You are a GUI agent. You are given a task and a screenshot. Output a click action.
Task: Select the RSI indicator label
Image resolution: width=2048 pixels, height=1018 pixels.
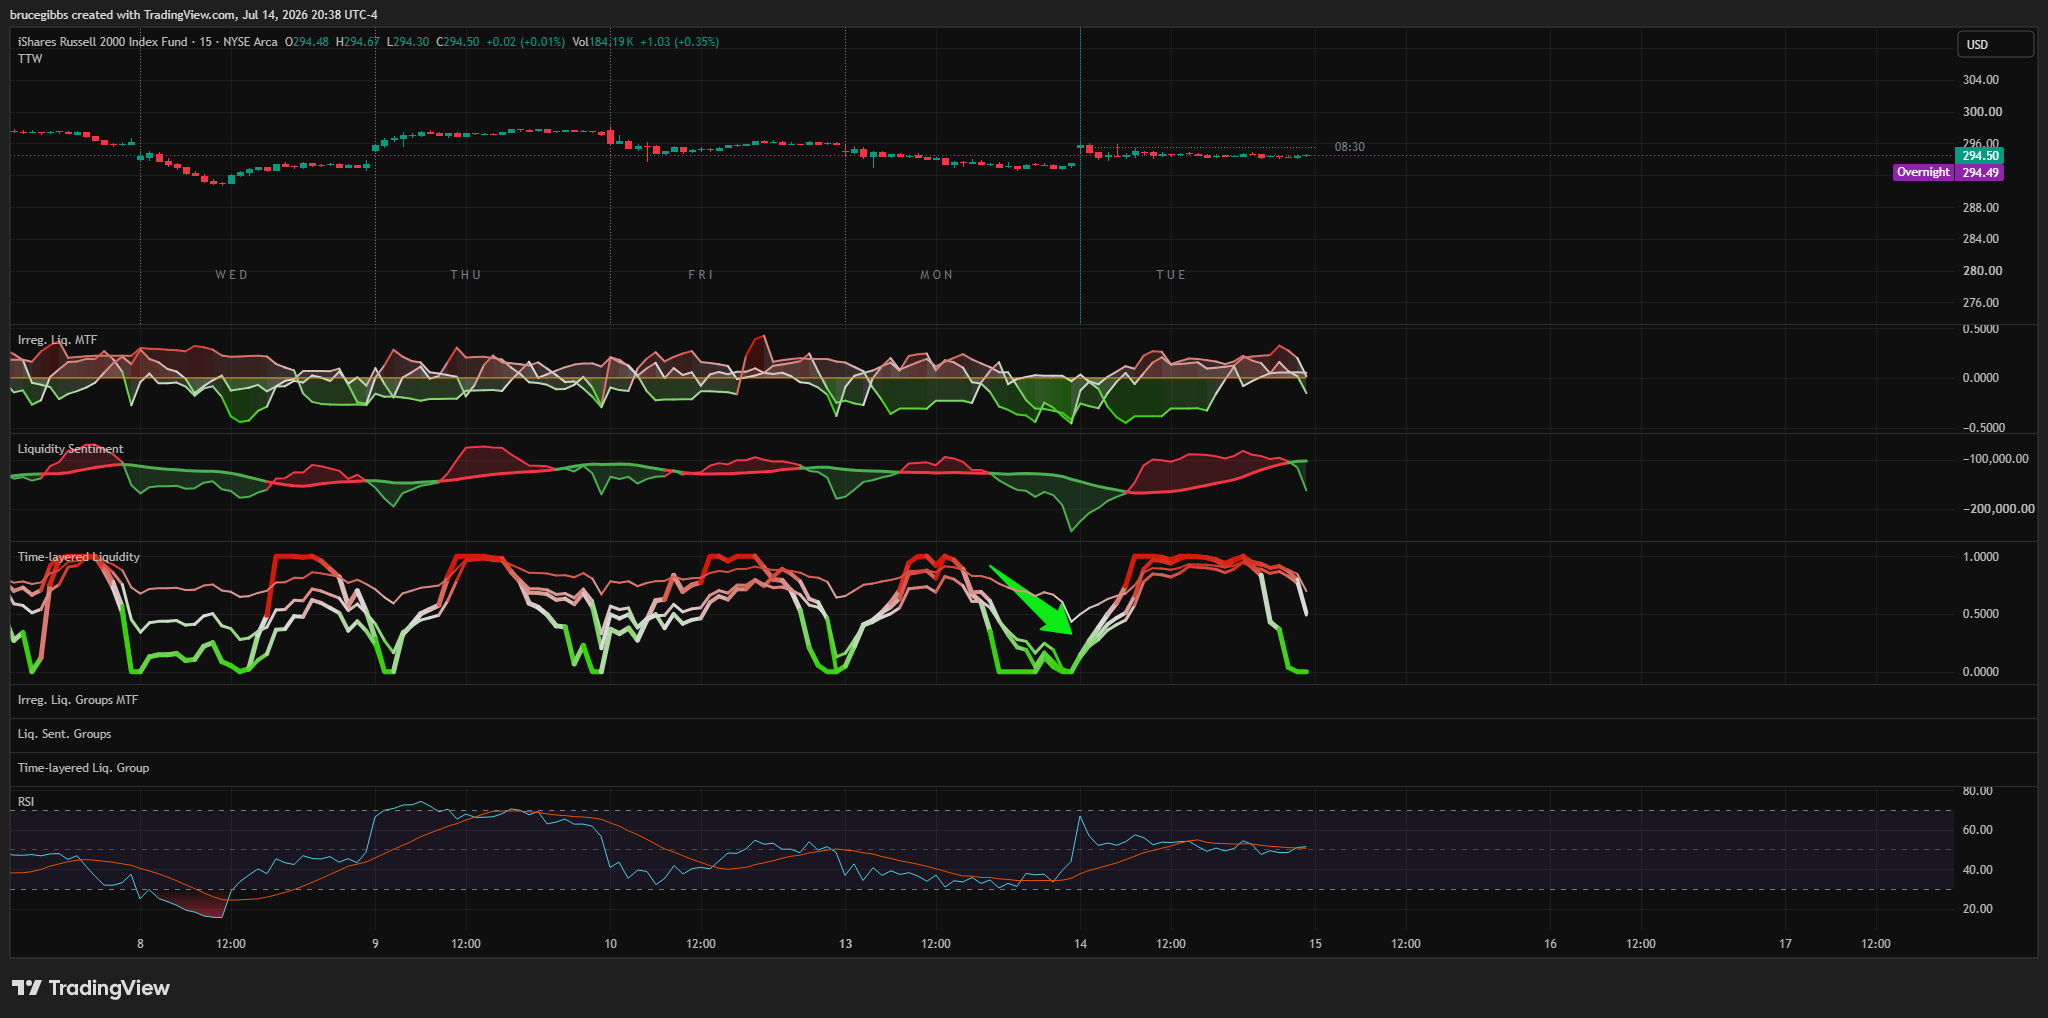click(26, 802)
